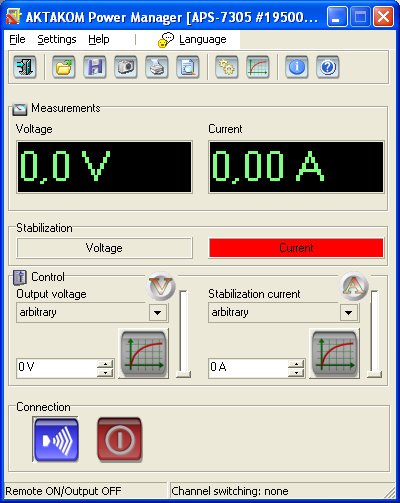Click the round V voltage button

click(x=161, y=286)
